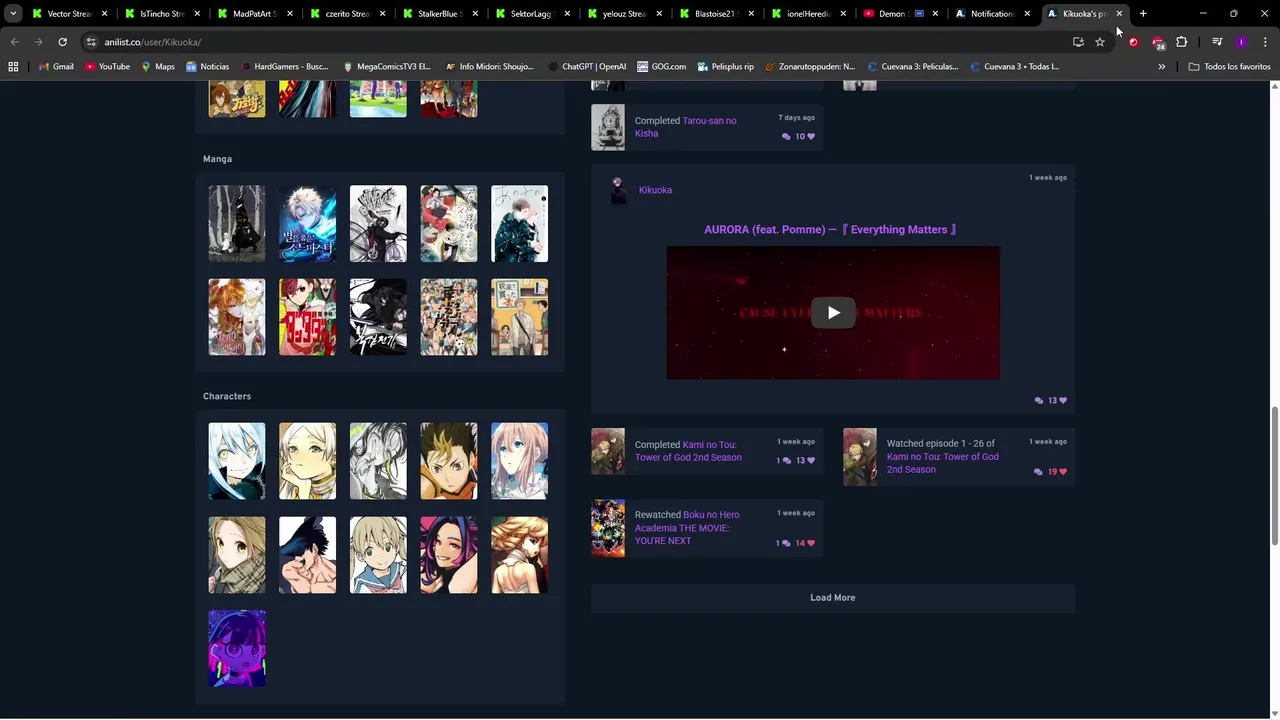Open the HardGamers bookmark
1280x720 pixels.
(x=285, y=67)
